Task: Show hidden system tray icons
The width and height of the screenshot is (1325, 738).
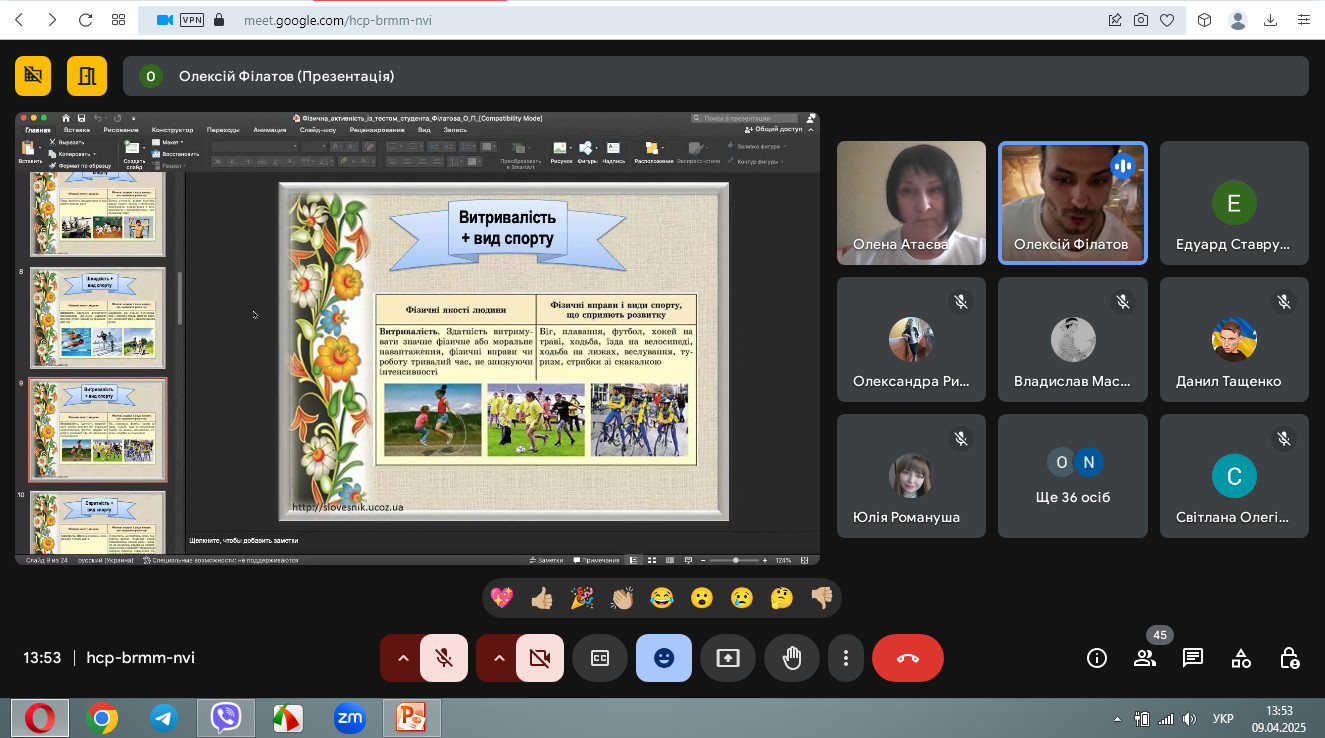Action: (x=1117, y=719)
